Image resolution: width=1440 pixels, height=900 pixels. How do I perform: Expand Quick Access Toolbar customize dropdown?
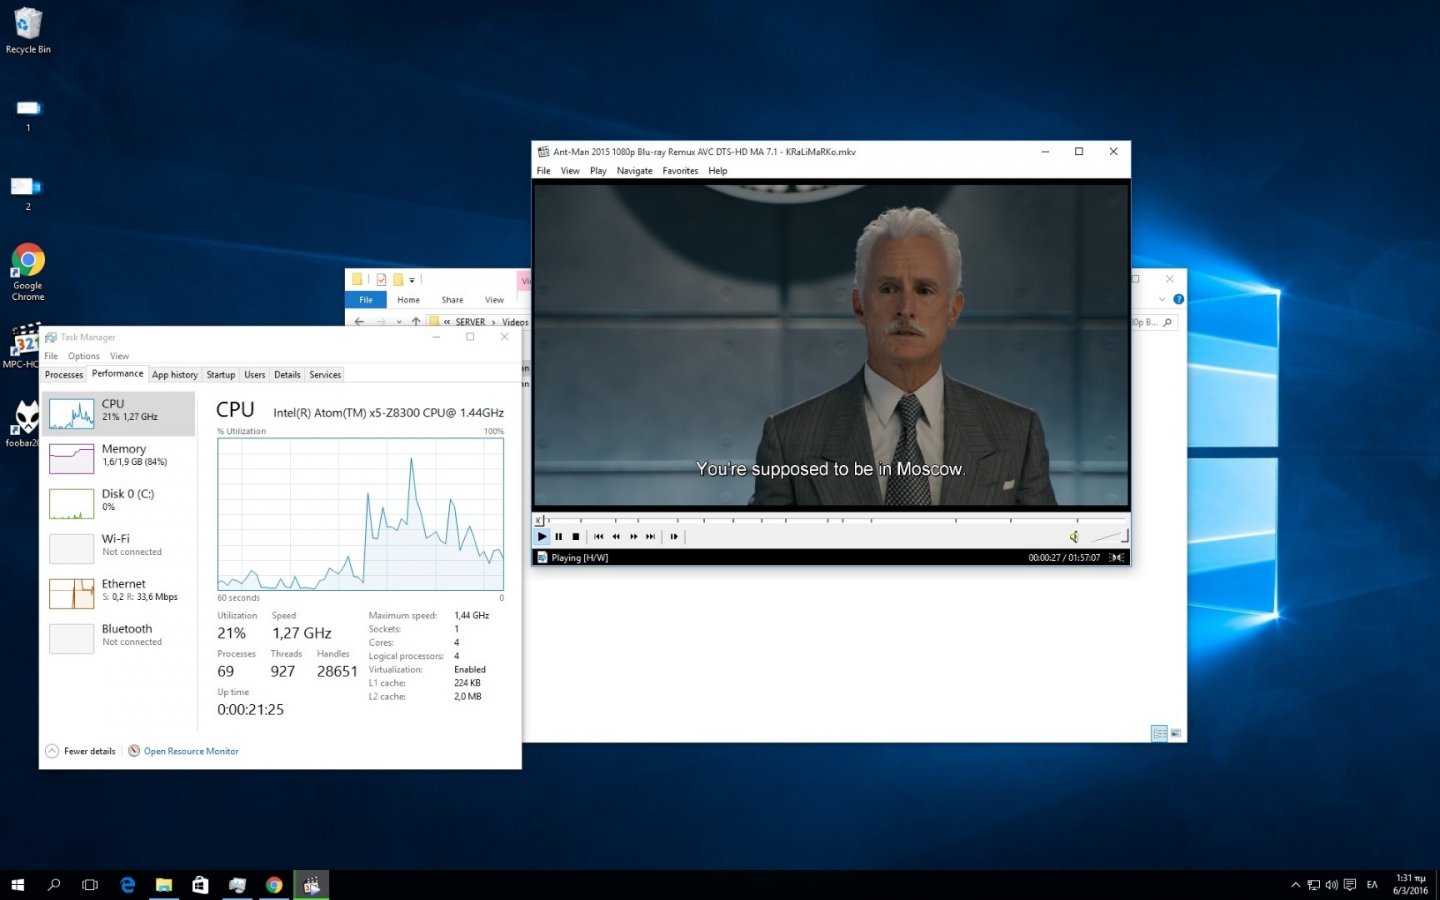click(x=412, y=280)
